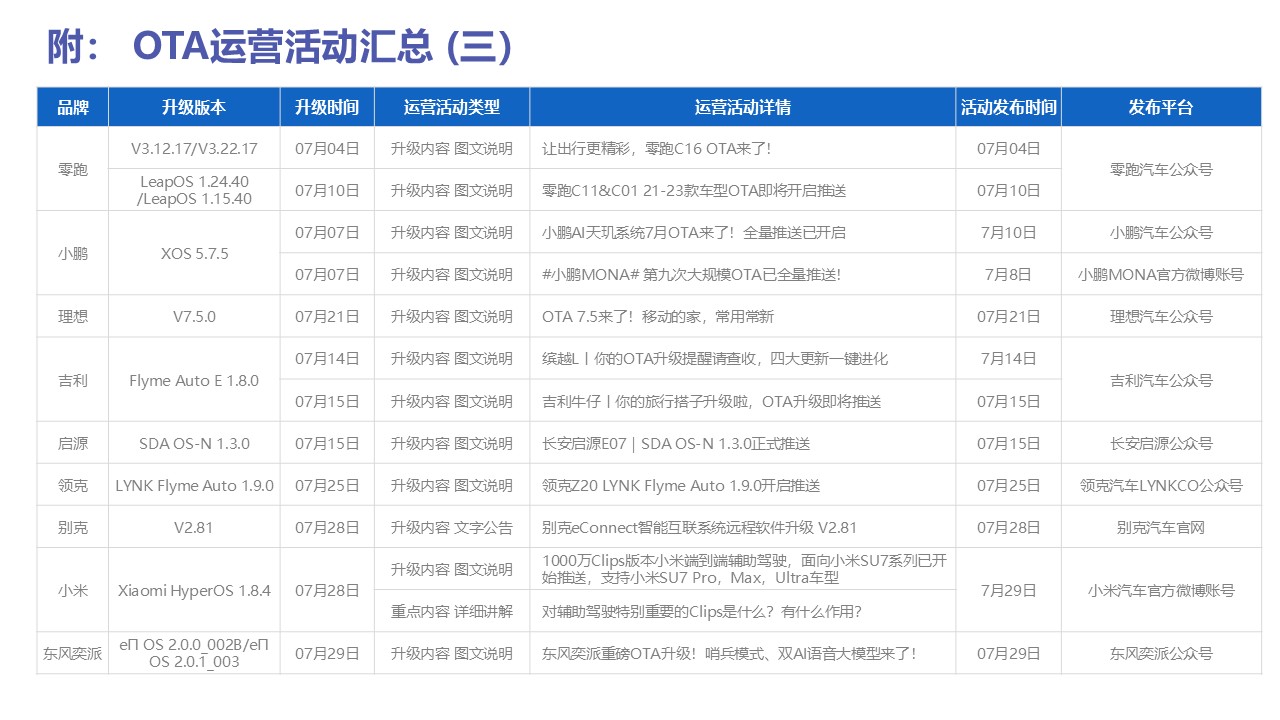Select the 理想汽车公众号 platform cell
Screen dimensions: 1280x720
coord(1161,316)
